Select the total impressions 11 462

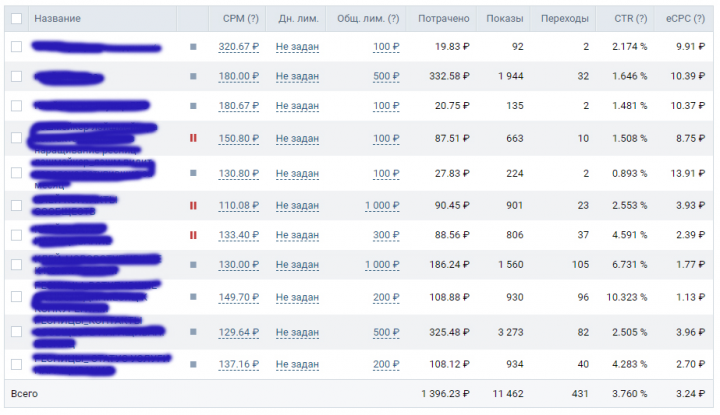508,394
